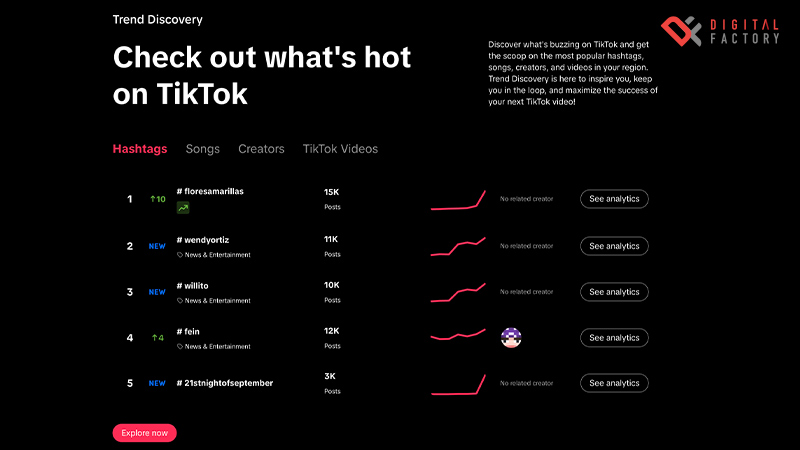Image resolution: width=800 pixels, height=450 pixels.
Task: Click the tag icon under willito
Action: coord(180,301)
